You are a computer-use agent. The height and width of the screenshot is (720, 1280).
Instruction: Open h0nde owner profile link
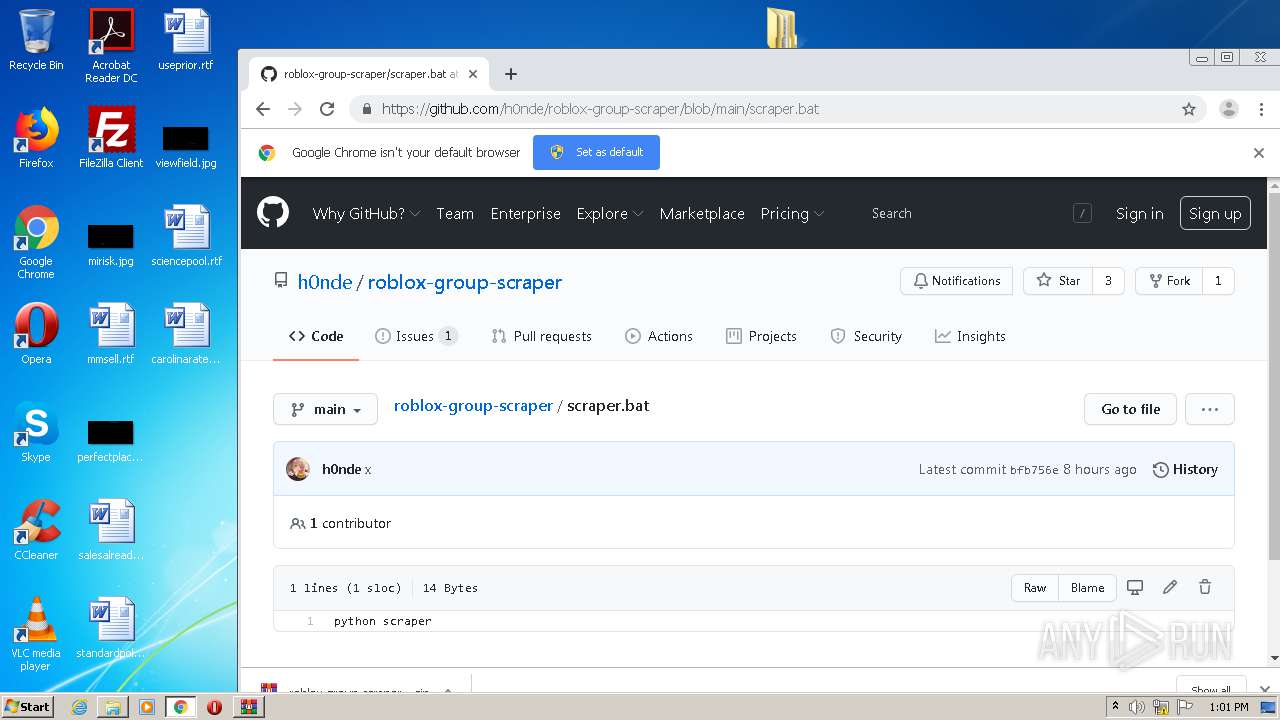pyautogui.click(x=325, y=282)
